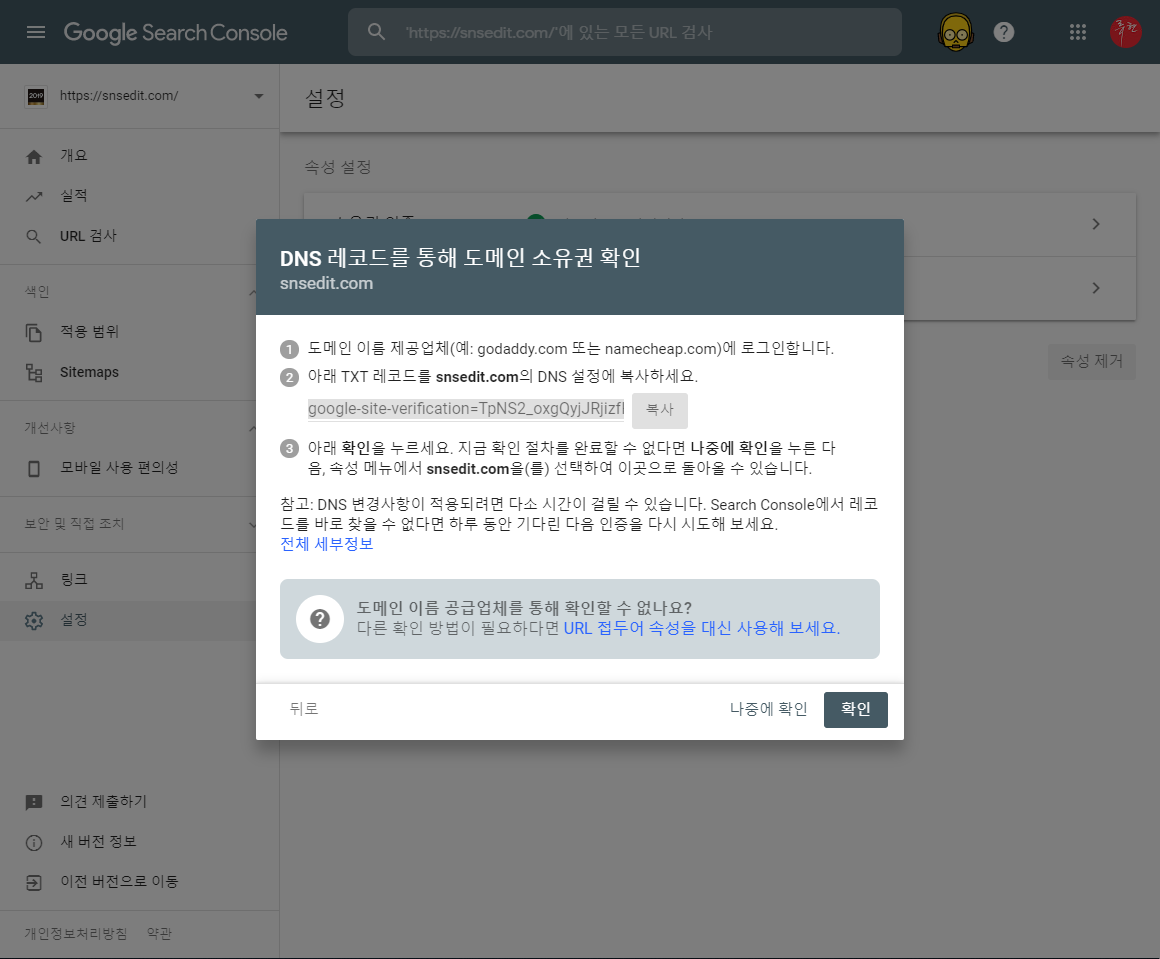Click the search magnifier icon in top bar
This screenshot has height=959, width=1160.
(377, 32)
